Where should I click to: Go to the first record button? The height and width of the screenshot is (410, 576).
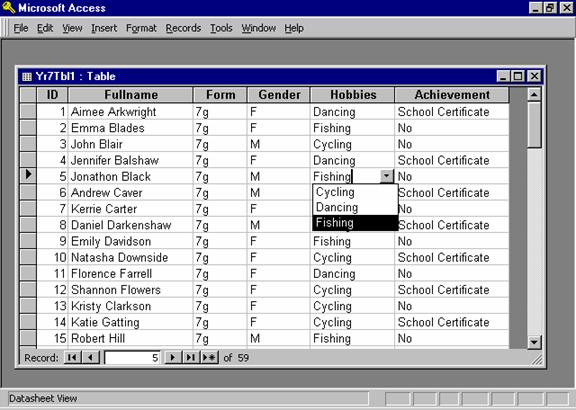72,357
